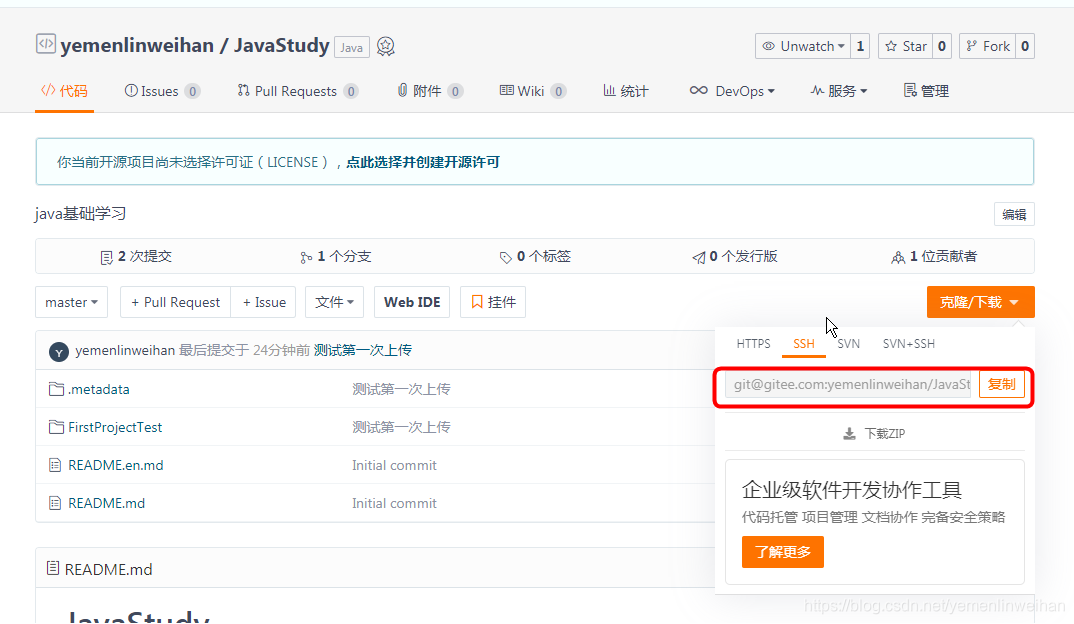Click the fork count 0
The height and width of the screenshot is (624, 1074).
point(1025,46)
